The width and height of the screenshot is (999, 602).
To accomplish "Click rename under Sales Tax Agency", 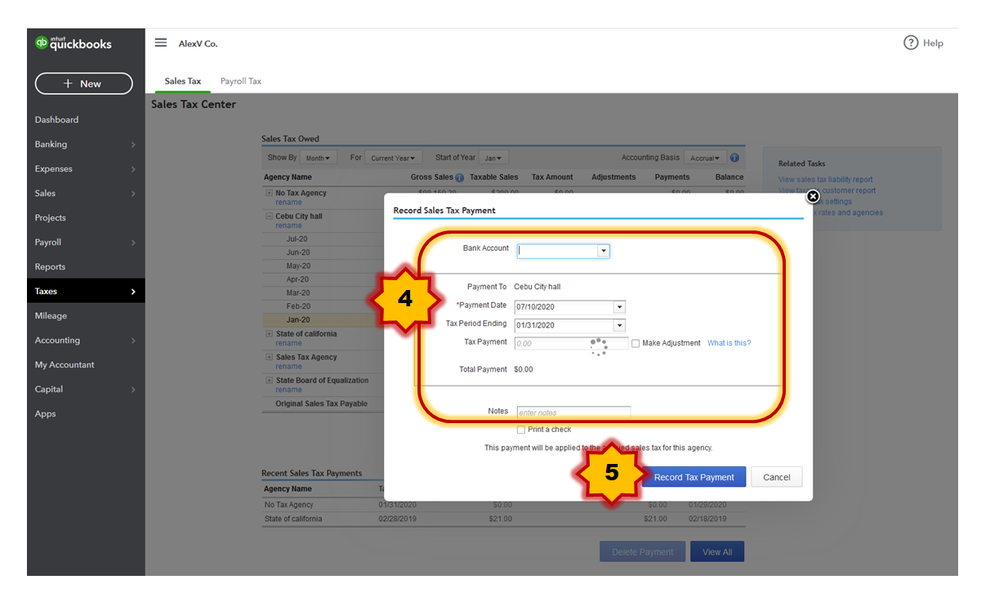I will pos(288,367).
